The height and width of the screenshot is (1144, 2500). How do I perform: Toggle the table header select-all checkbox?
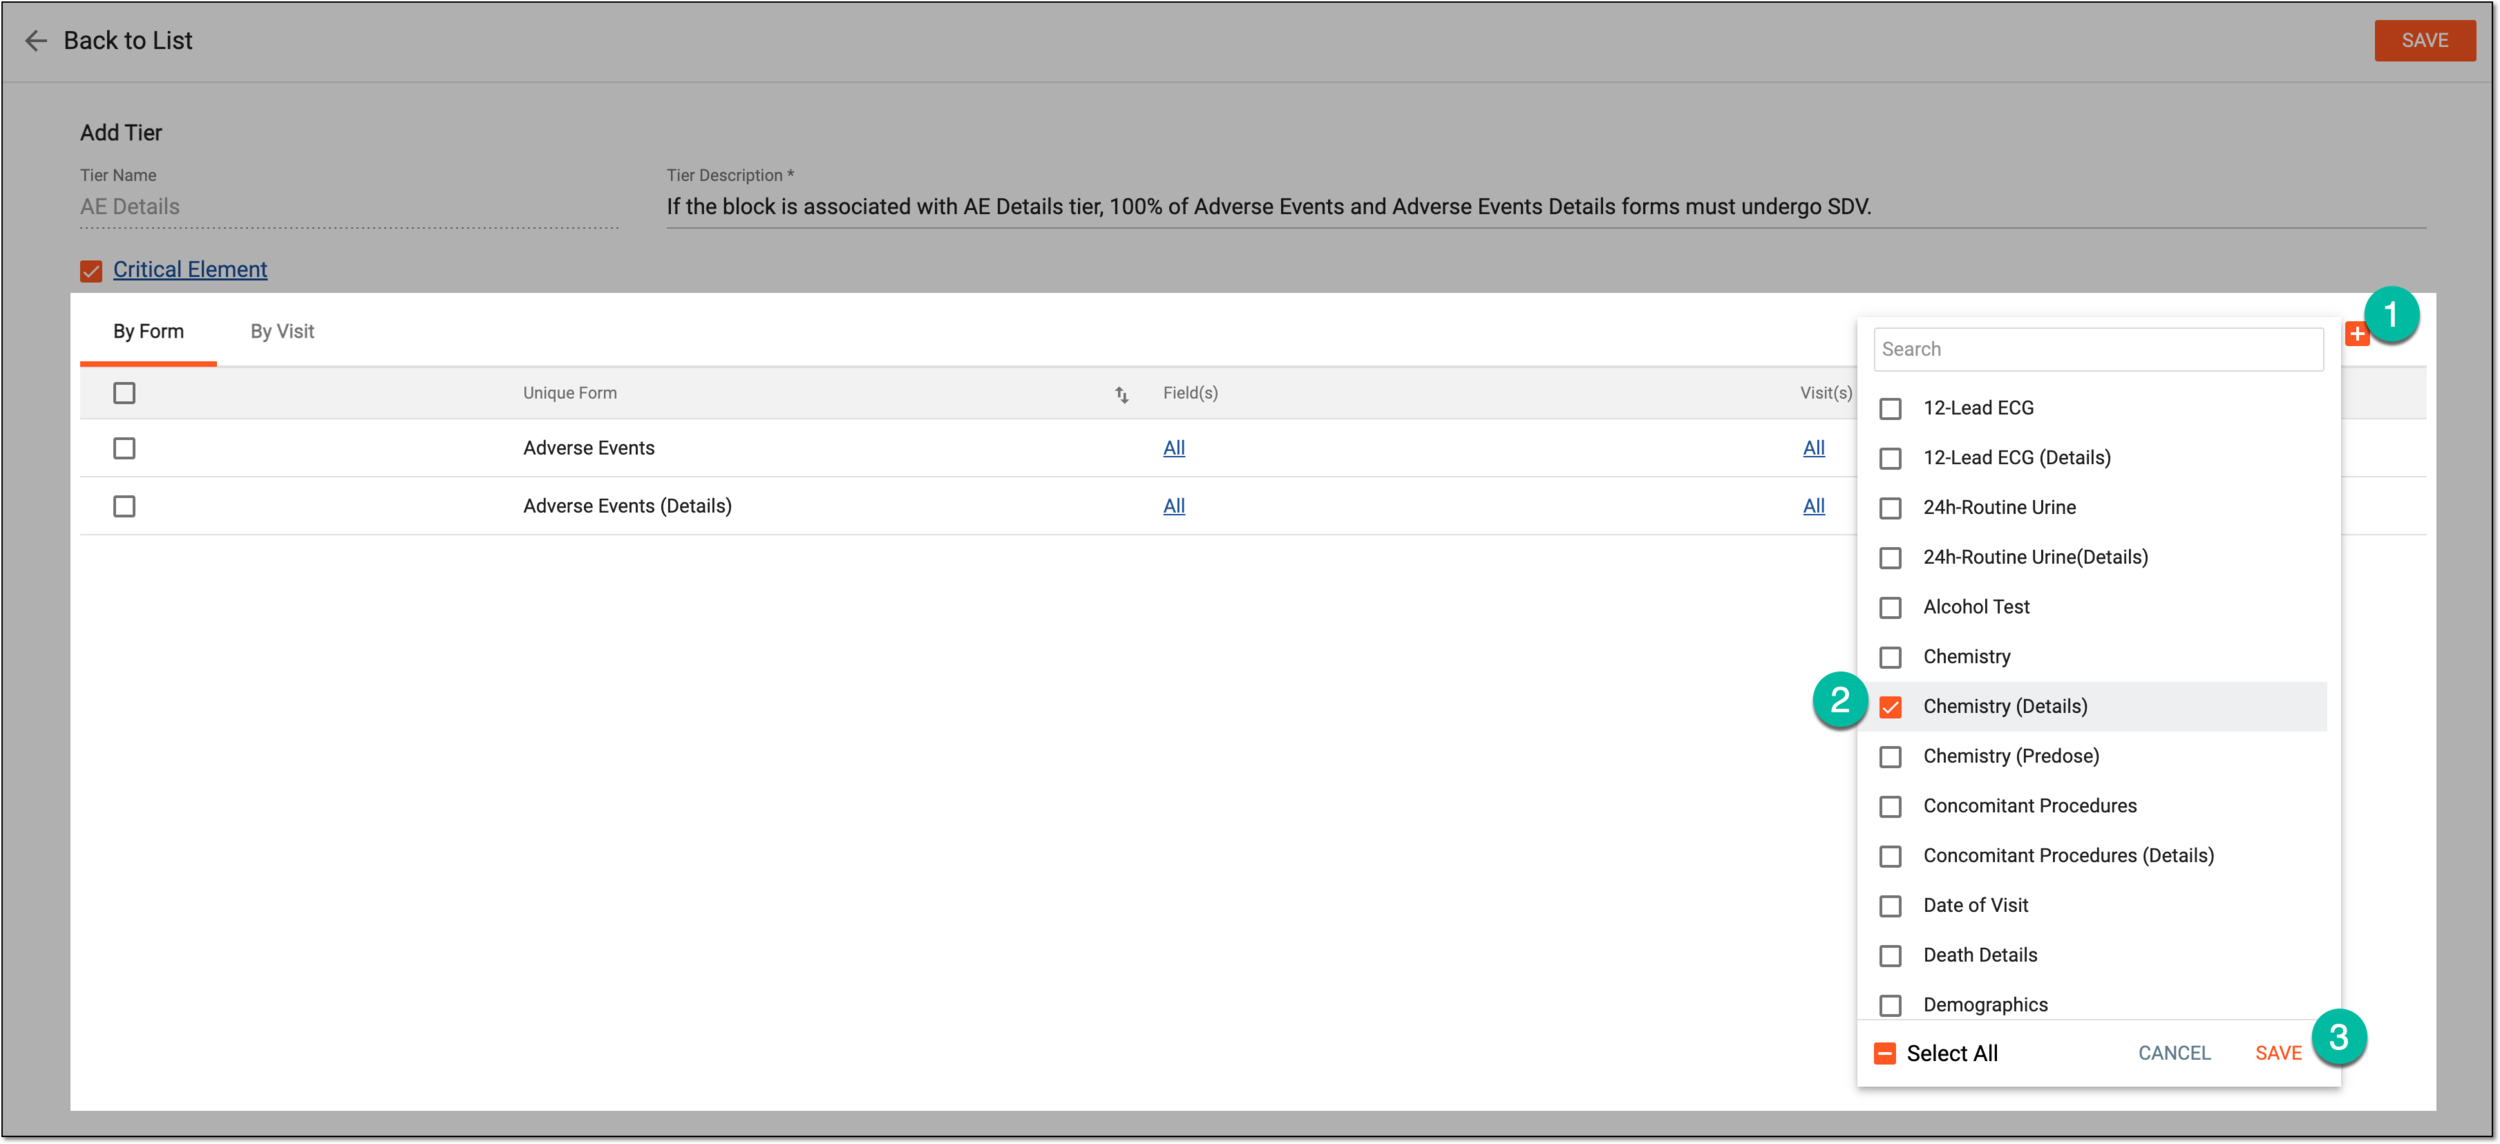(x=124, y=393)
